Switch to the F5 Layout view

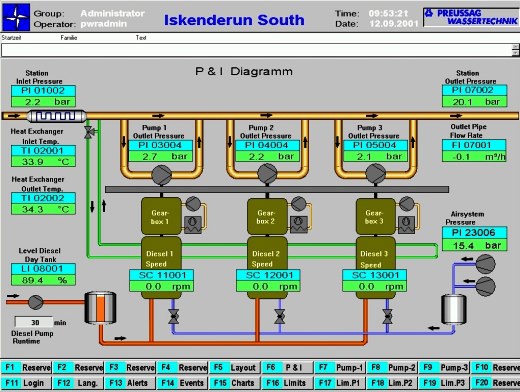(235, 368)
